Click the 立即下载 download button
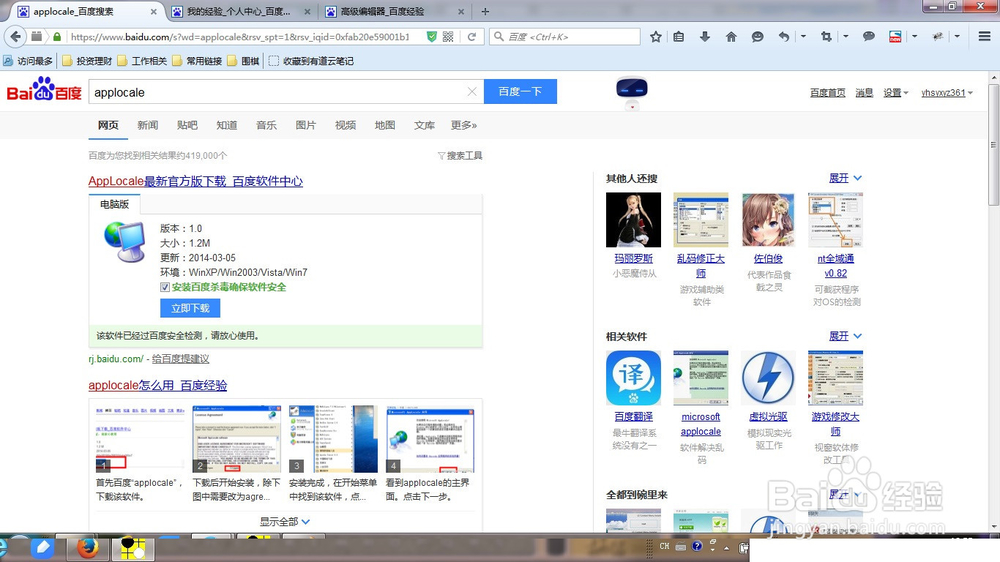 [x=190, y=308]
